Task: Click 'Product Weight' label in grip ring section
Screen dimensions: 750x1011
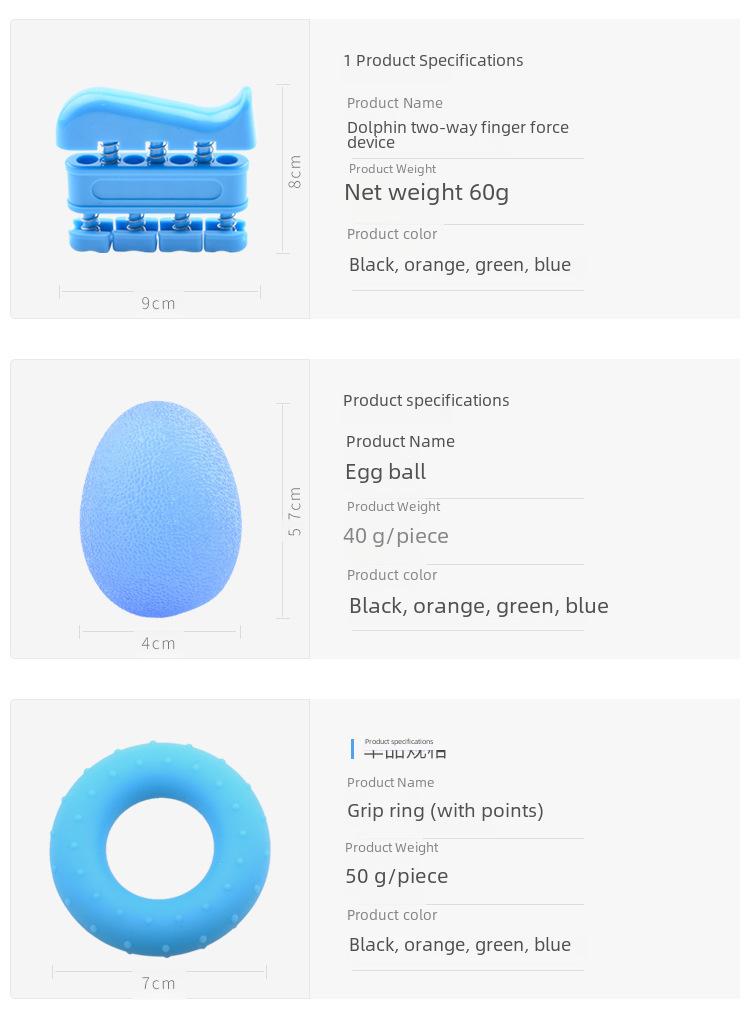Action: [x=391, y=847]
